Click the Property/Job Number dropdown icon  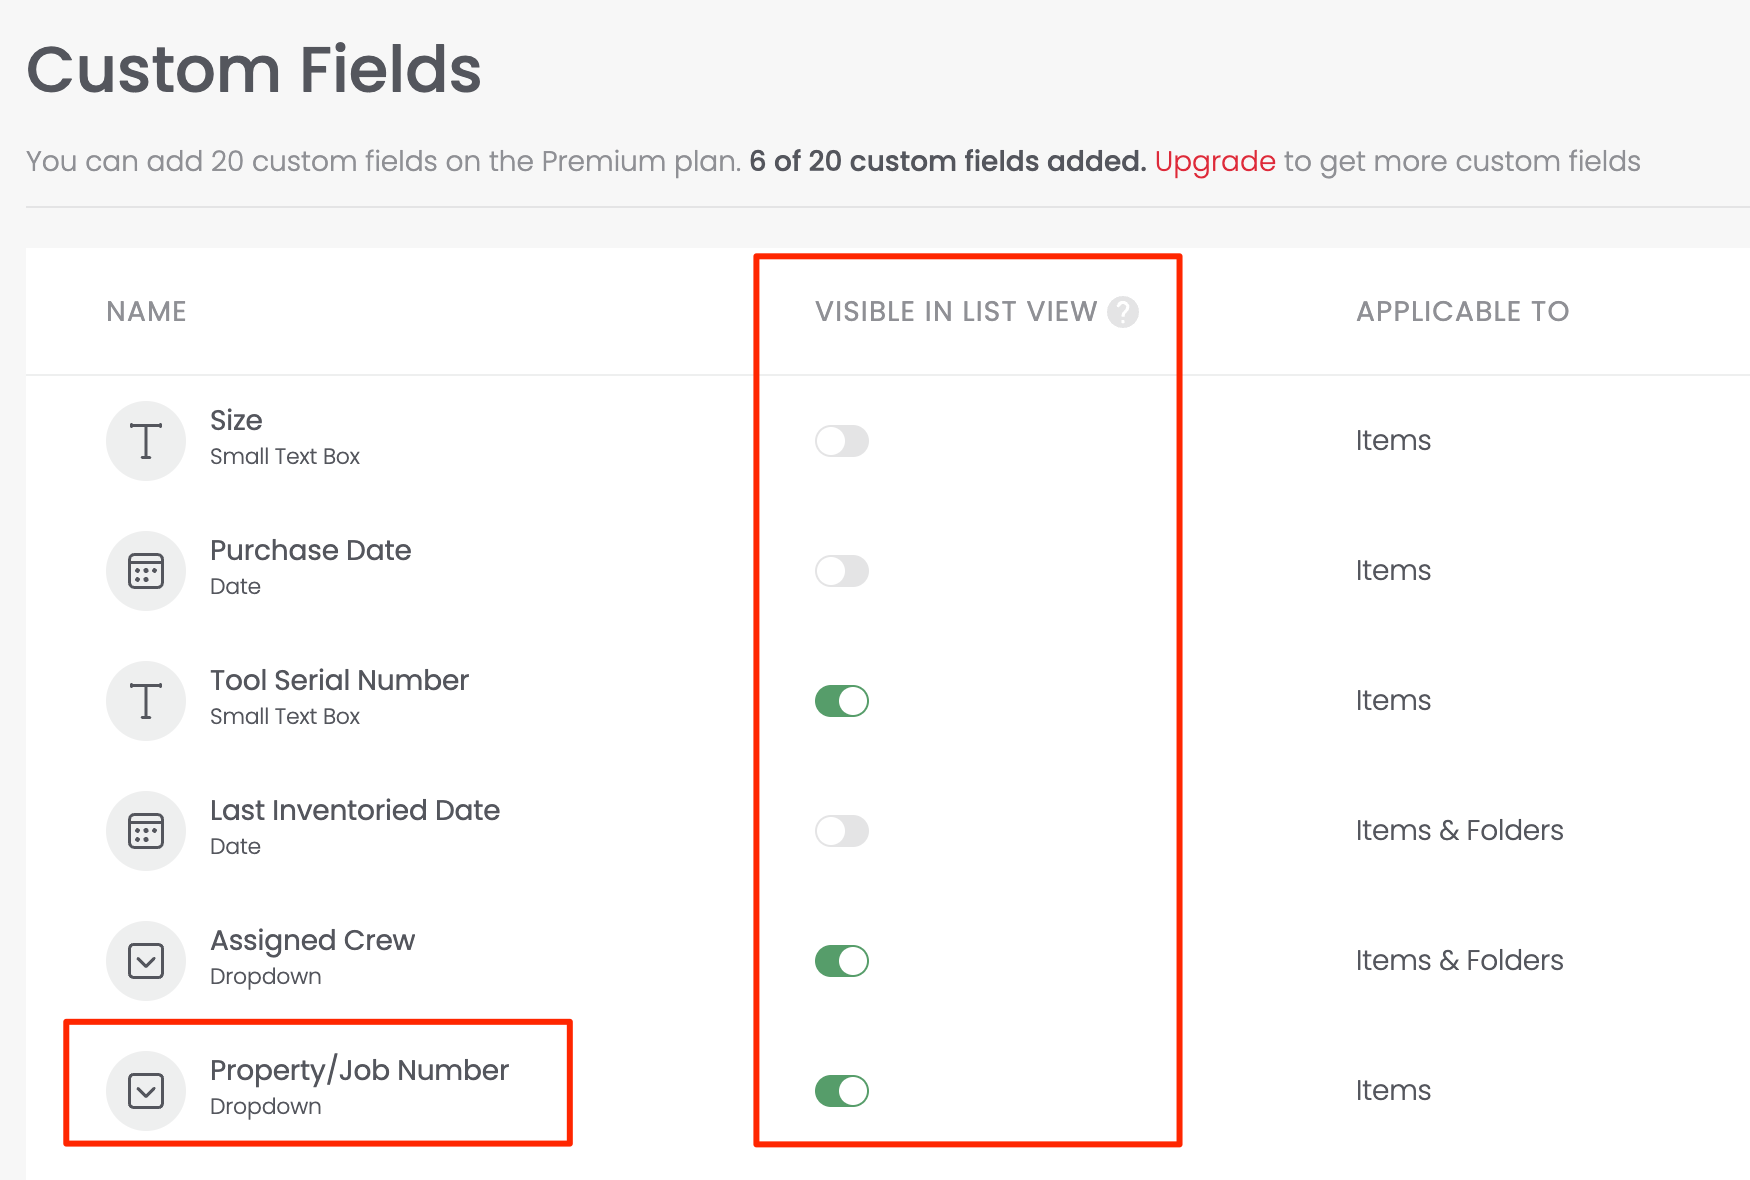click(146, 1091)
